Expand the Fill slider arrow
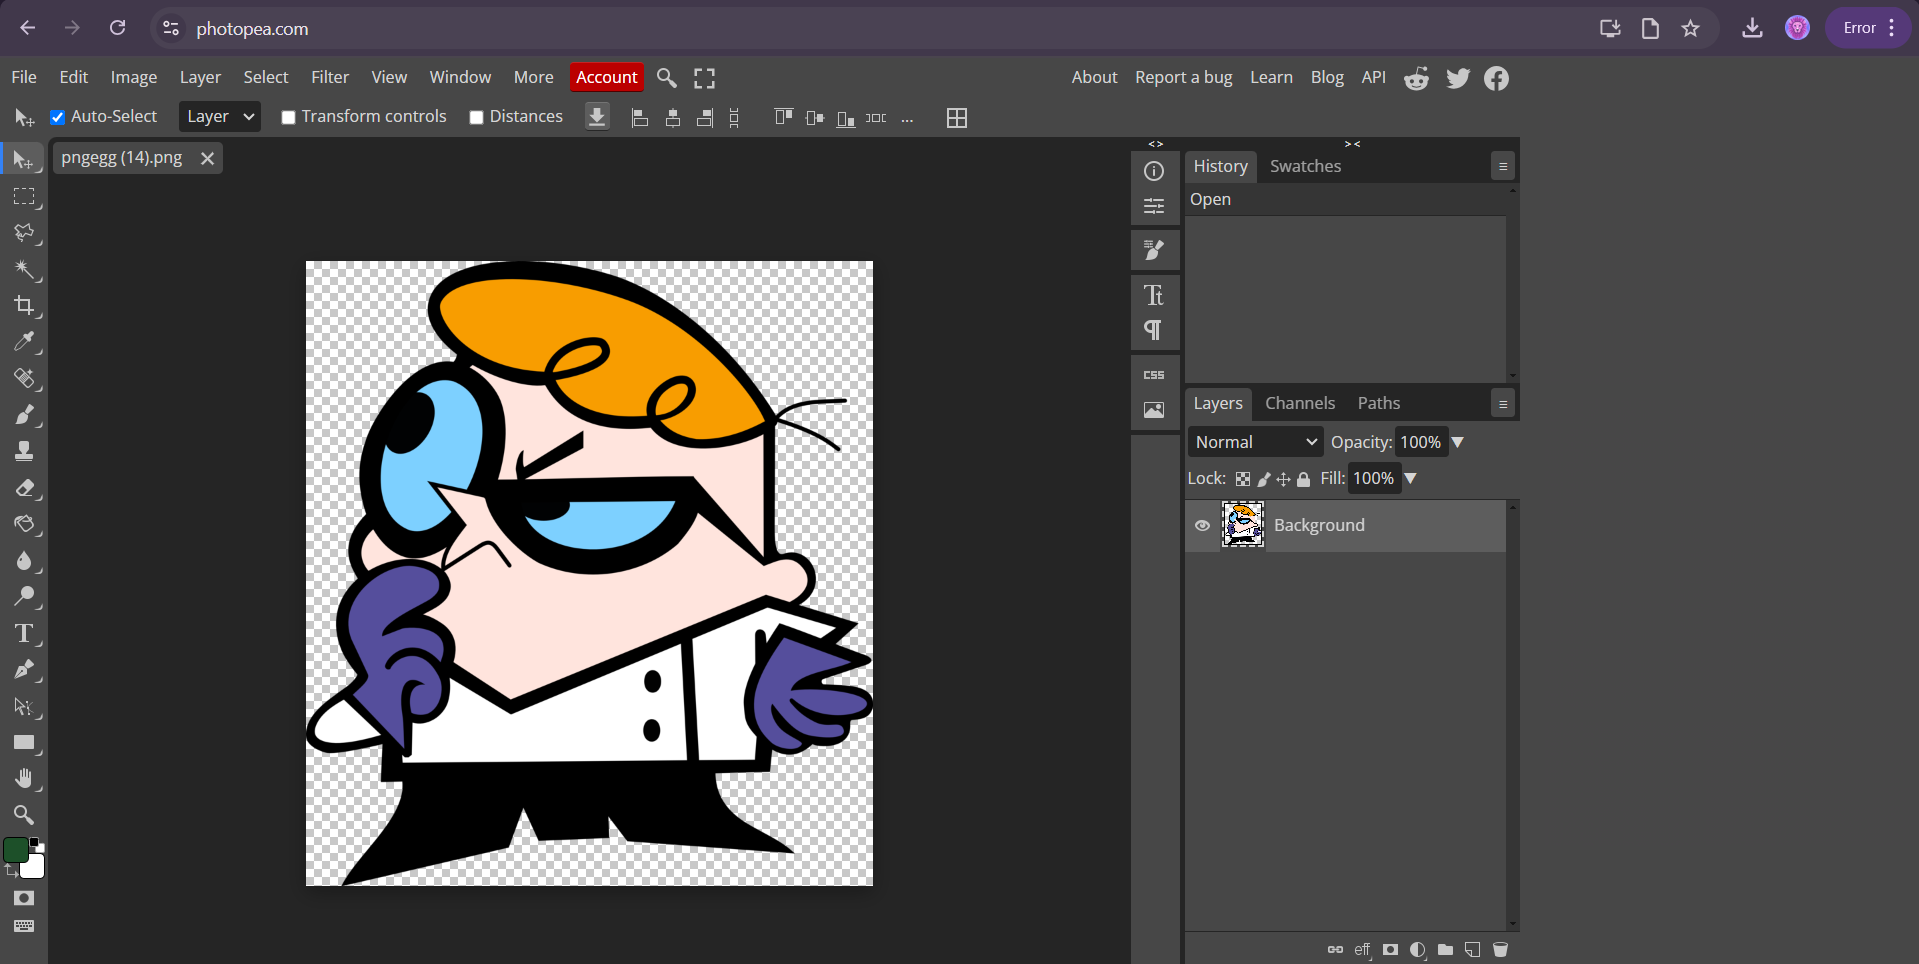 (1411, 479)
